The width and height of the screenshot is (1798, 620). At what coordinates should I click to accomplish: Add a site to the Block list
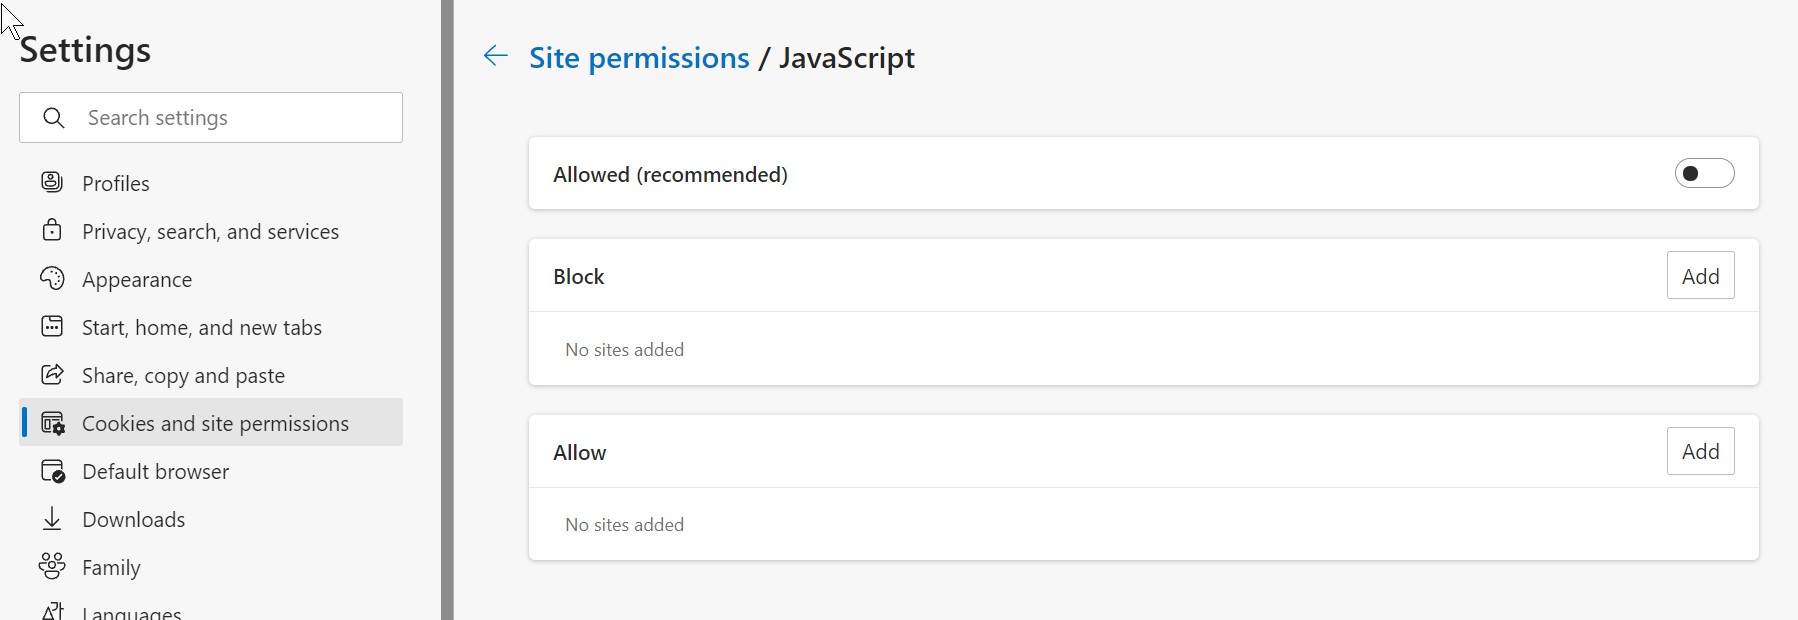1700,276
